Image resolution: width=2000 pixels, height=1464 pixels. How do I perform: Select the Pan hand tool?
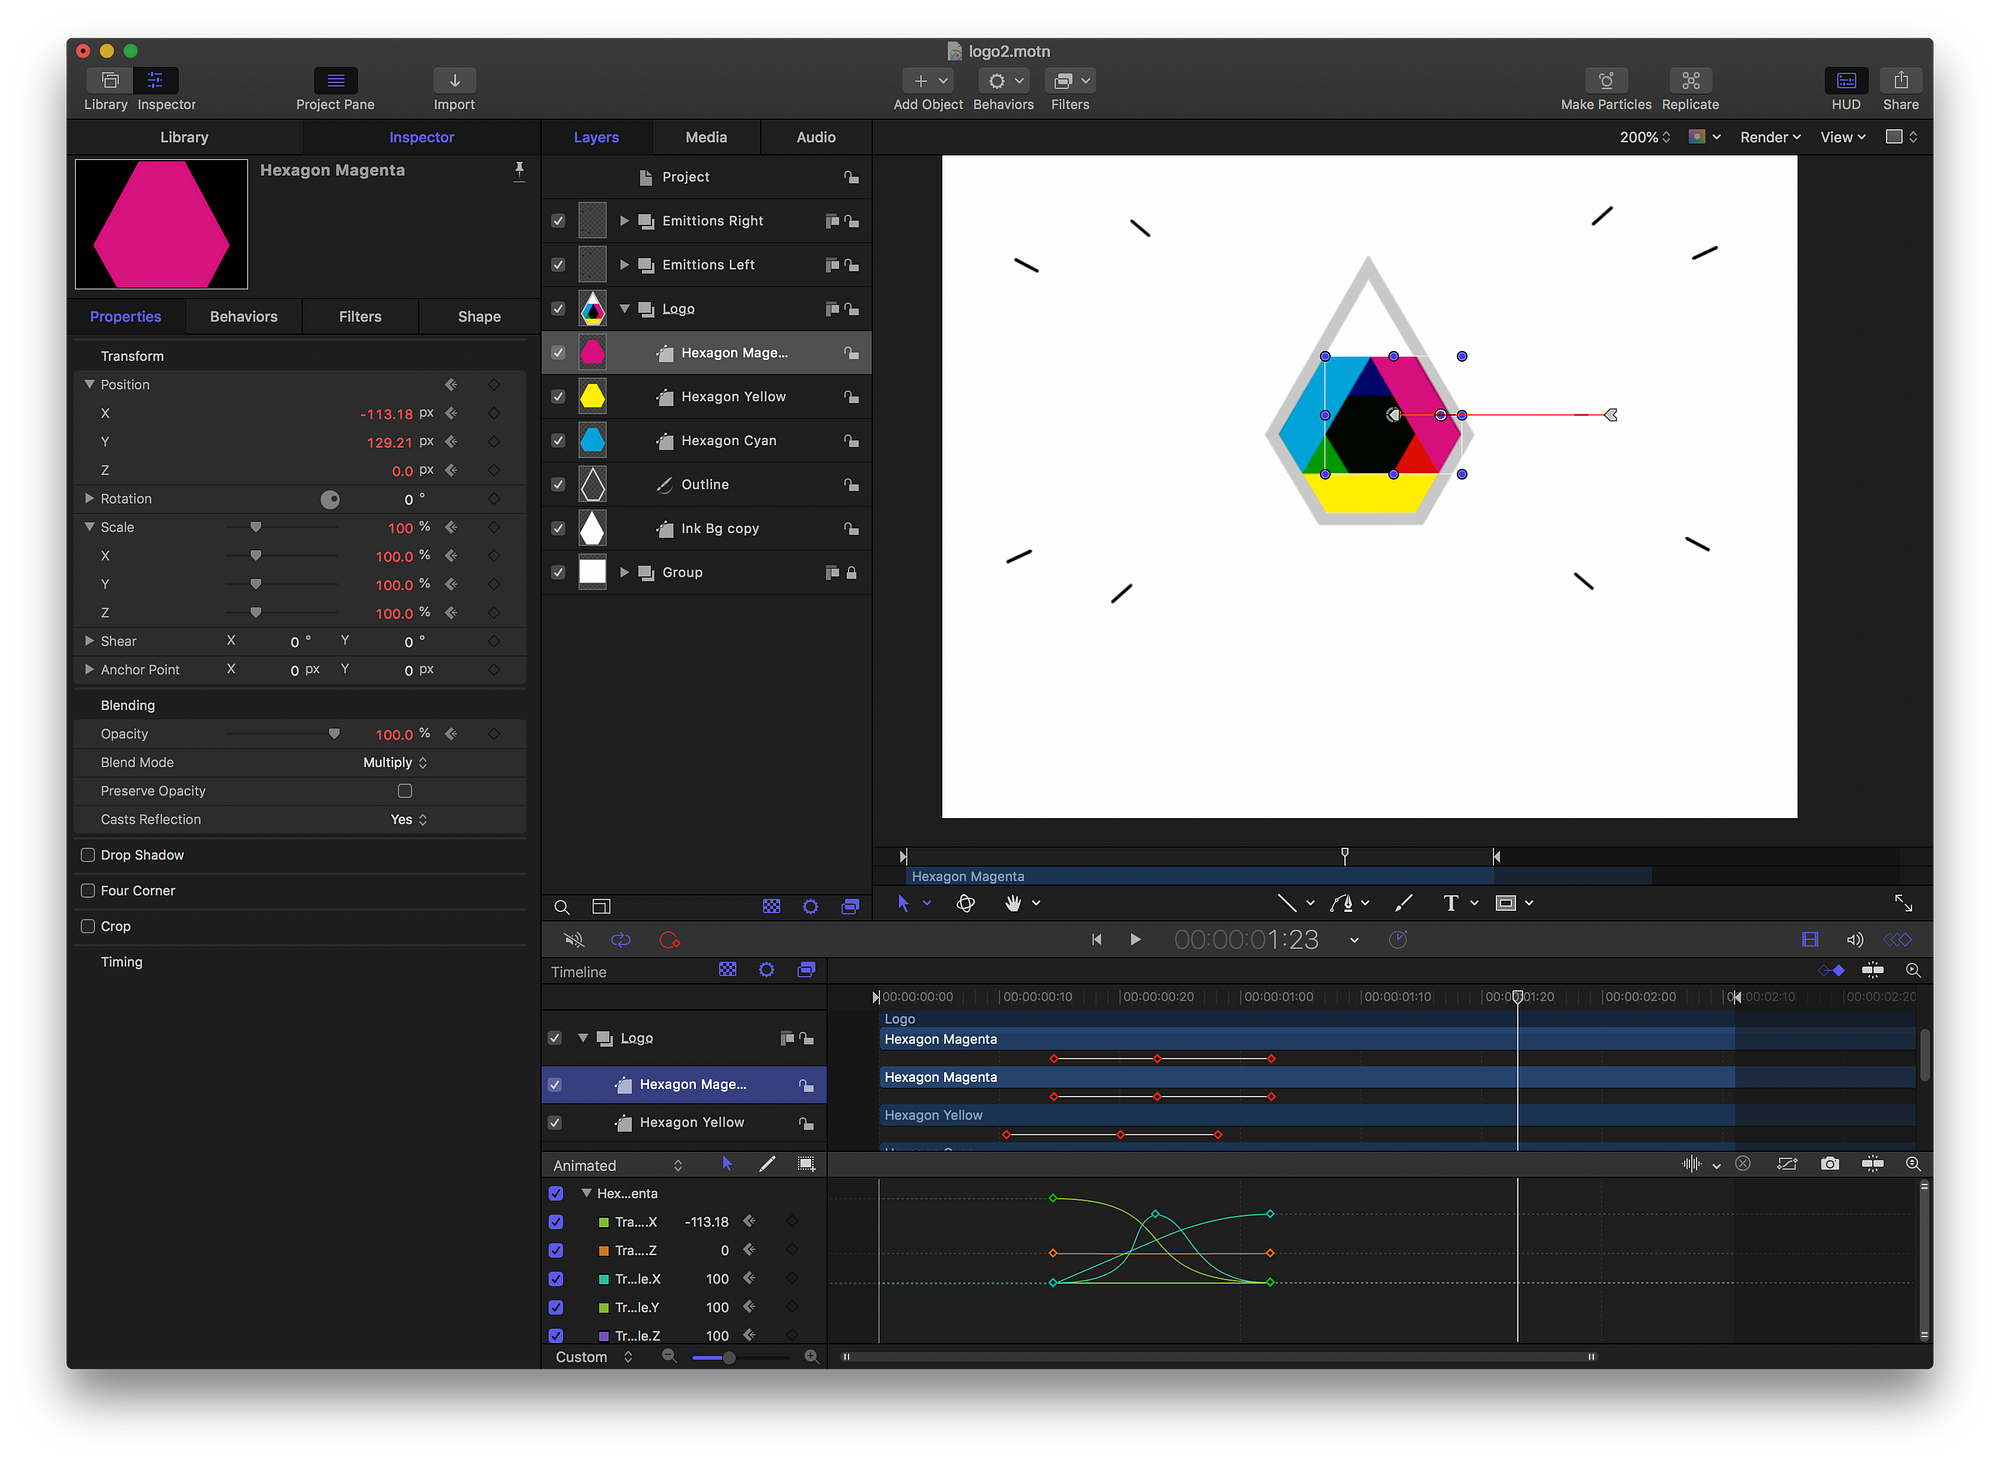(x=1013, y=903)
